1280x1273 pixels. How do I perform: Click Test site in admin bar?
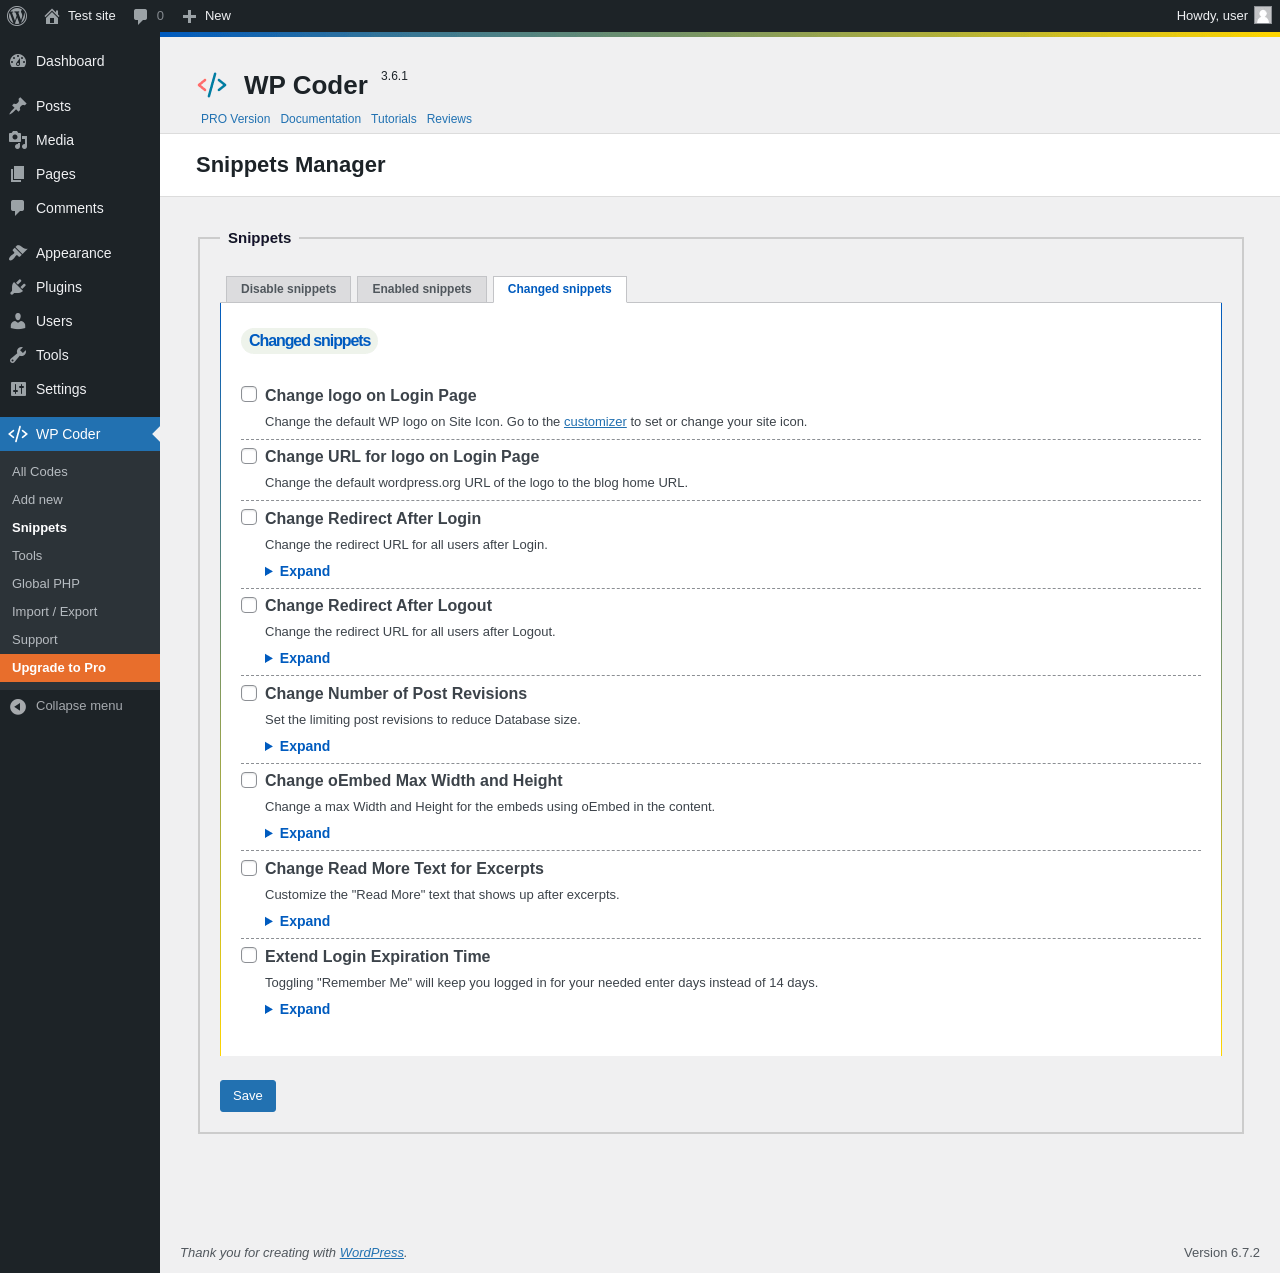coord(92,16)
